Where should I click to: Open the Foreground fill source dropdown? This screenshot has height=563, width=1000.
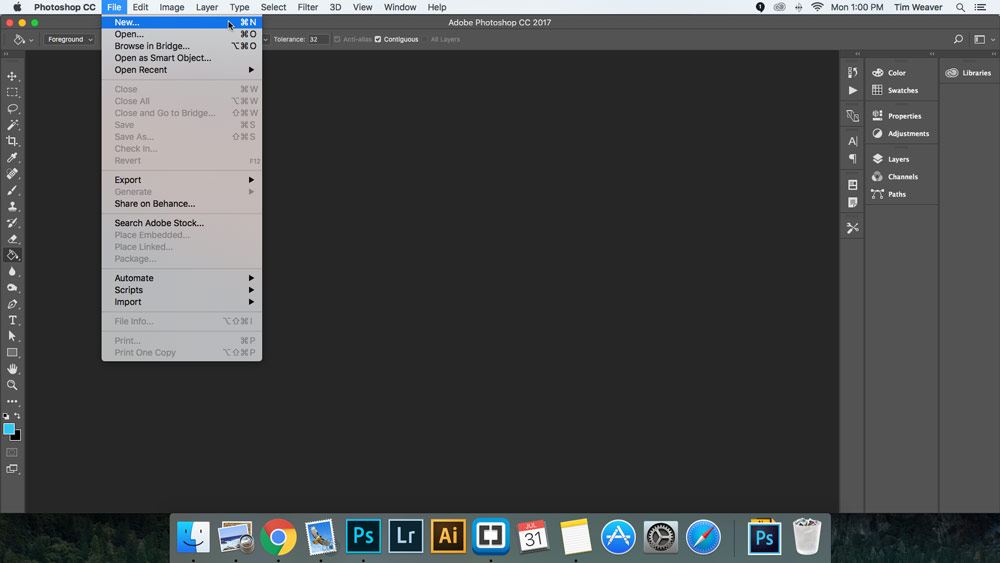click(x=70, y=40)
